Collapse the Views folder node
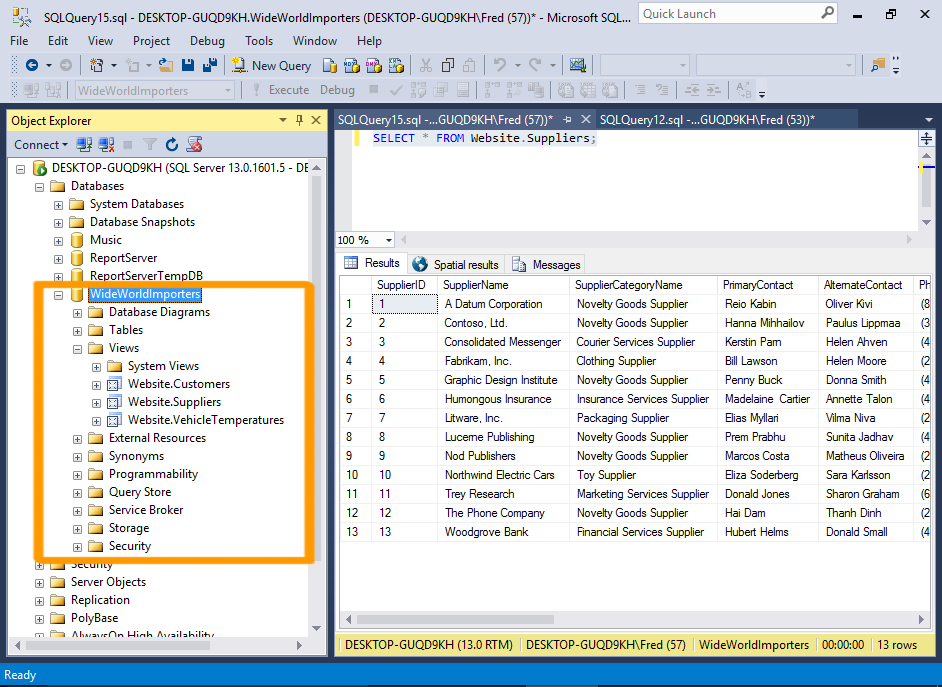 point(77,348)
